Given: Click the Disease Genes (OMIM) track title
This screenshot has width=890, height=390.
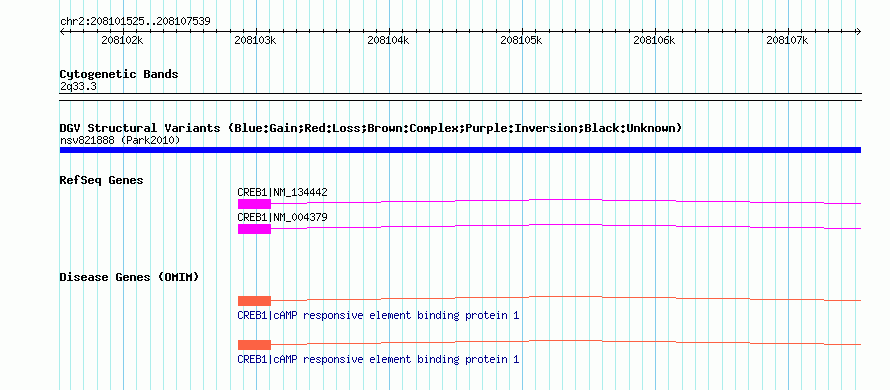Looking at the screenshot, I should [x=129, y=278].
